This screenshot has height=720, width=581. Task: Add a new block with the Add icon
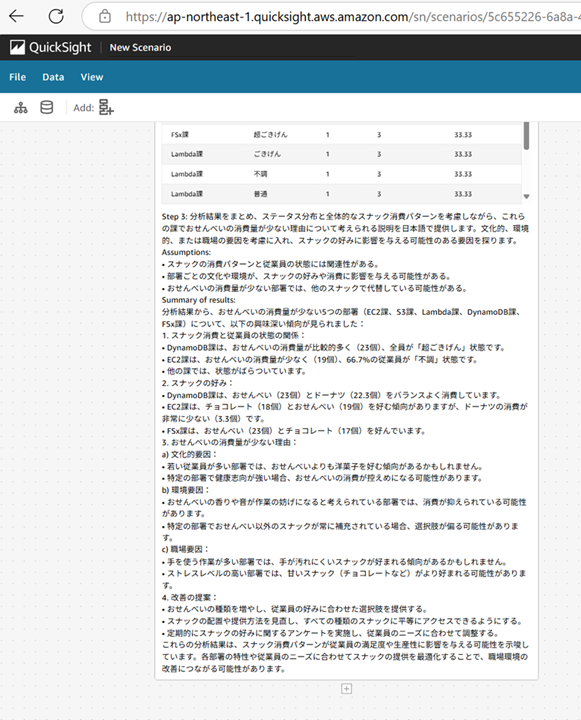[106, 107]
